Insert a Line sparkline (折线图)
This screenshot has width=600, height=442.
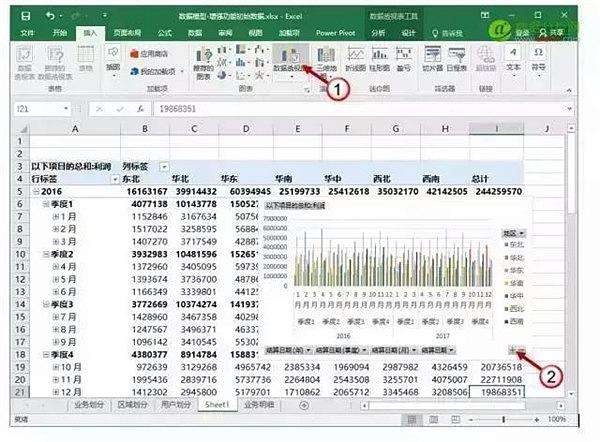point(355,59)
